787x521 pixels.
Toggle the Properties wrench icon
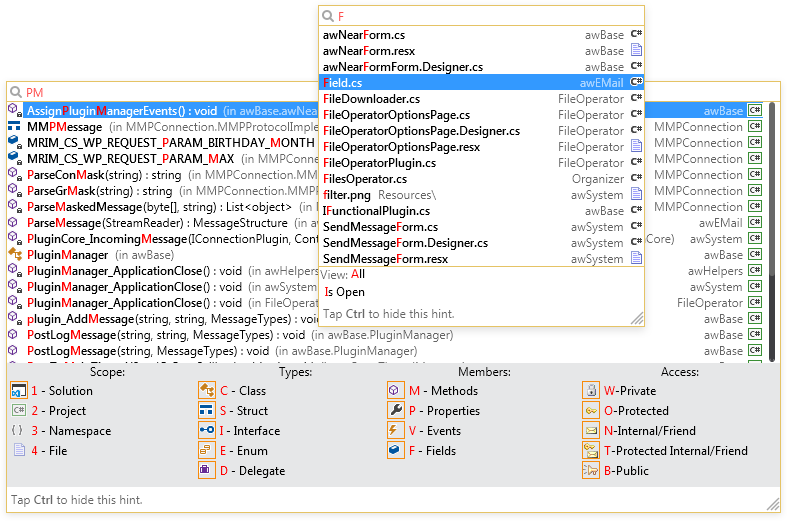(396, 411)
